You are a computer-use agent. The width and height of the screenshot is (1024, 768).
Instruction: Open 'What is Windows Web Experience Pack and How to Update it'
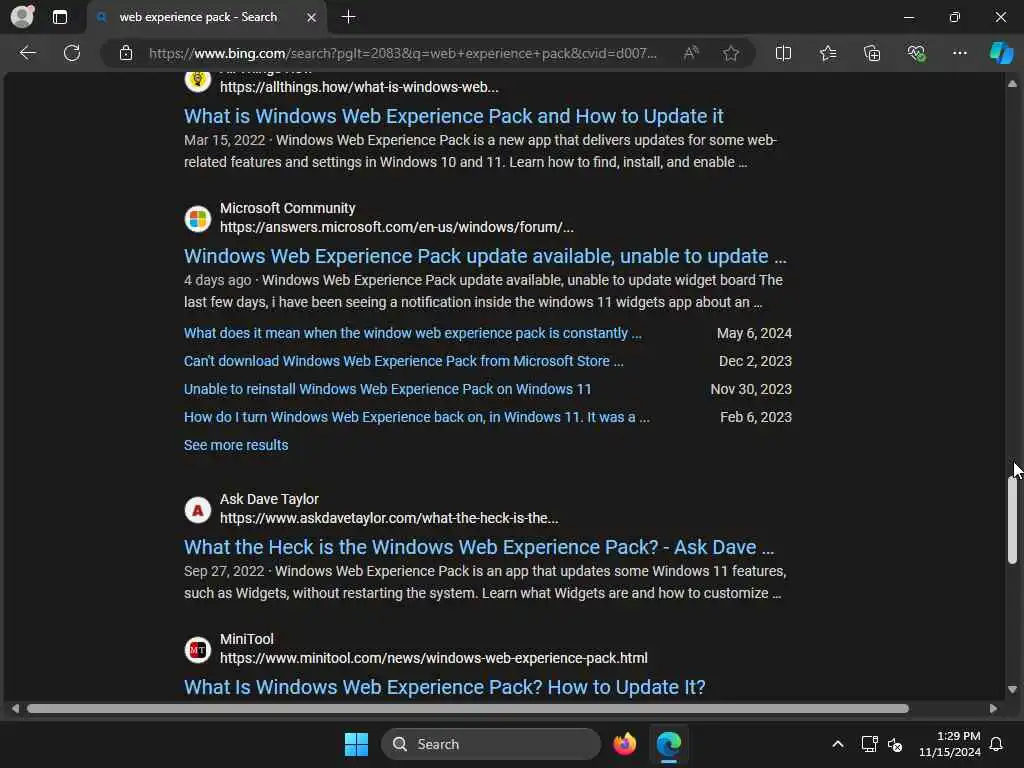point(453,116)
